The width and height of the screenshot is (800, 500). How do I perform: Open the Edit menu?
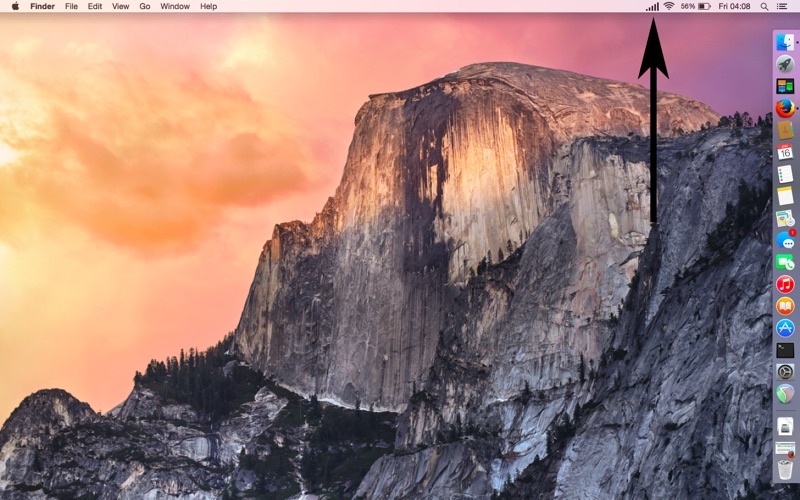[x=95, y=6]
